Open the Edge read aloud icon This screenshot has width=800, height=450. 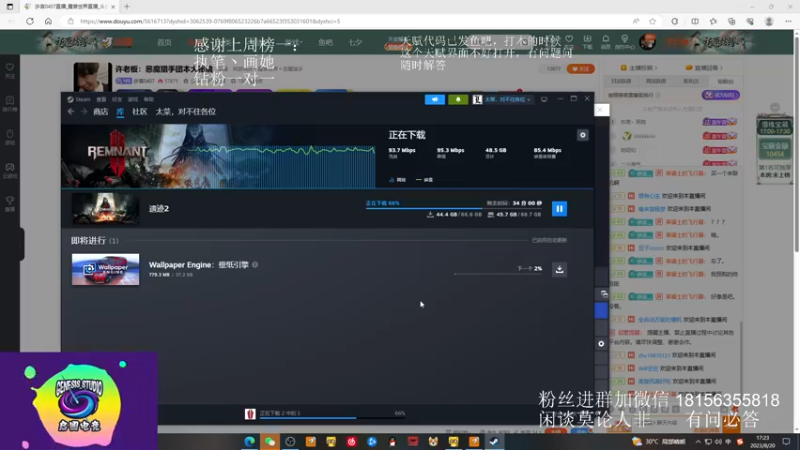(x=636, y=21)
